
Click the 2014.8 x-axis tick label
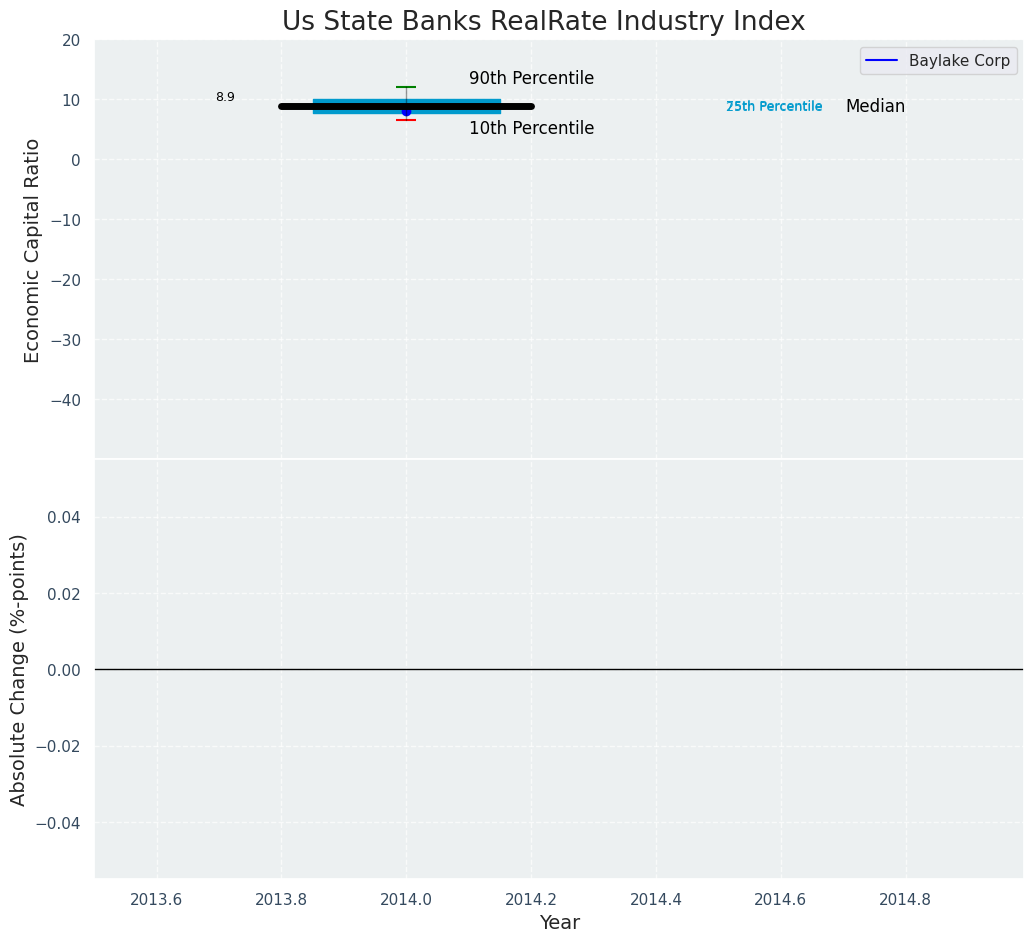[x=905, y=899]
